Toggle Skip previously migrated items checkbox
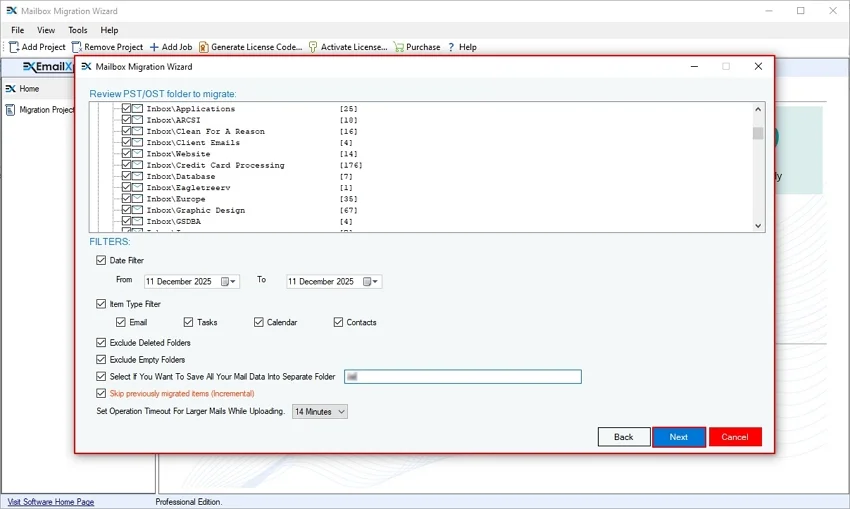 point(101,393)
